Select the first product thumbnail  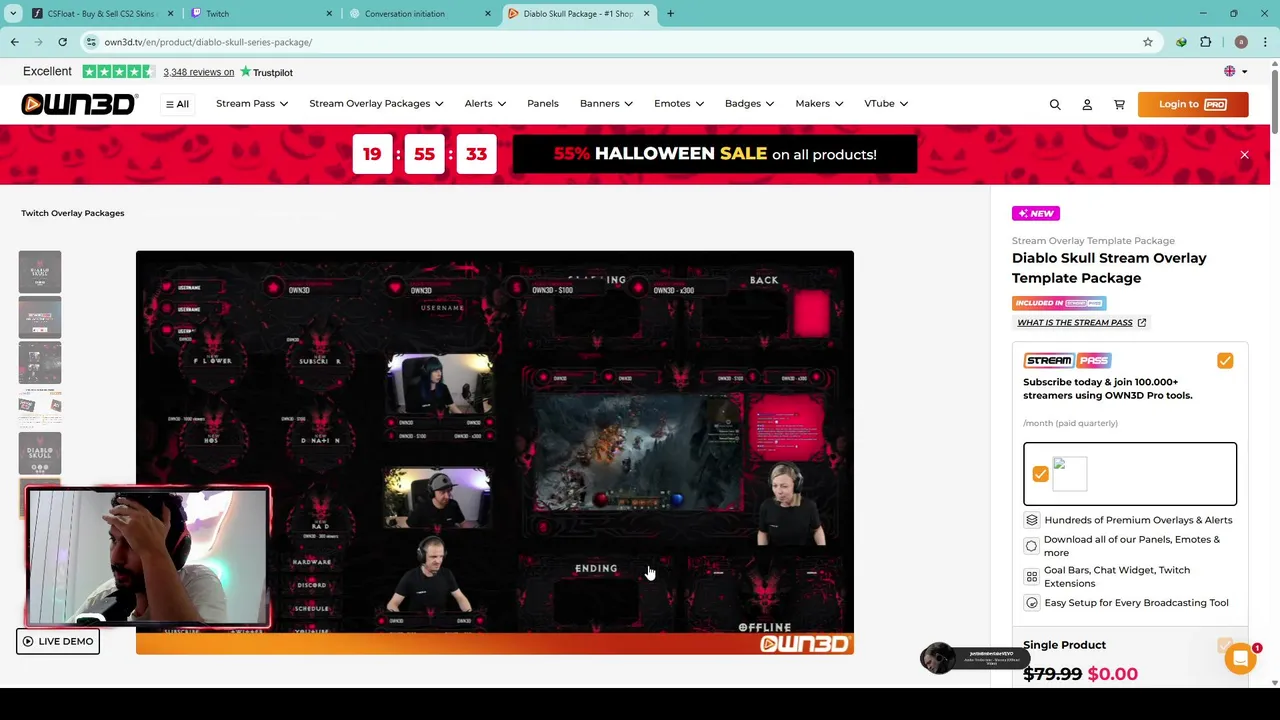point(40,272)
